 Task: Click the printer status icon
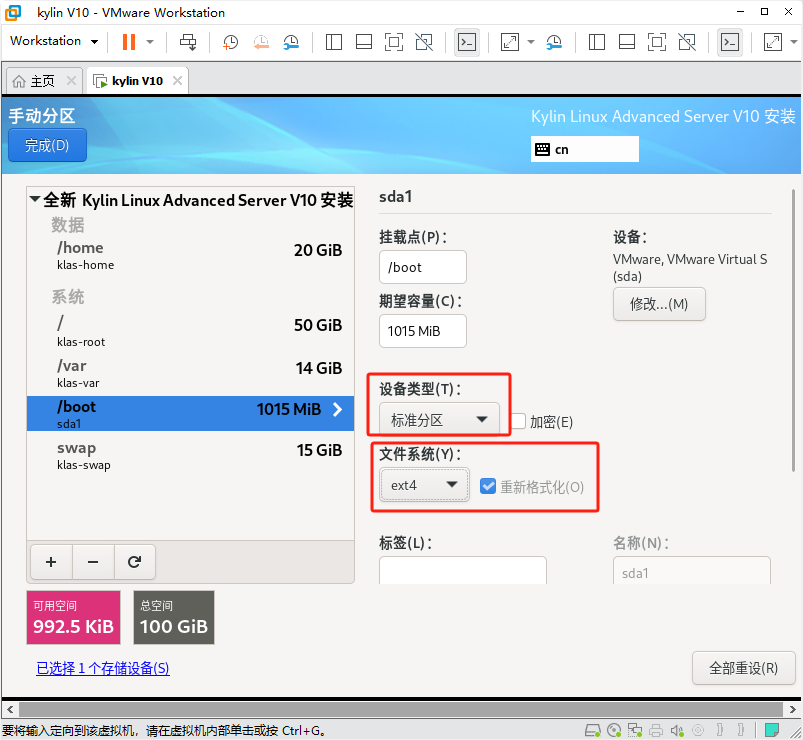click(656, 730)
